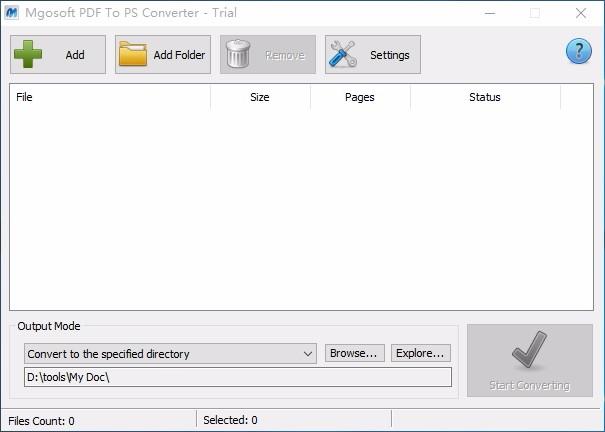This screenshot has height=432, width=605.
Task: Click the output directory path field
Action: coord(238,377)
